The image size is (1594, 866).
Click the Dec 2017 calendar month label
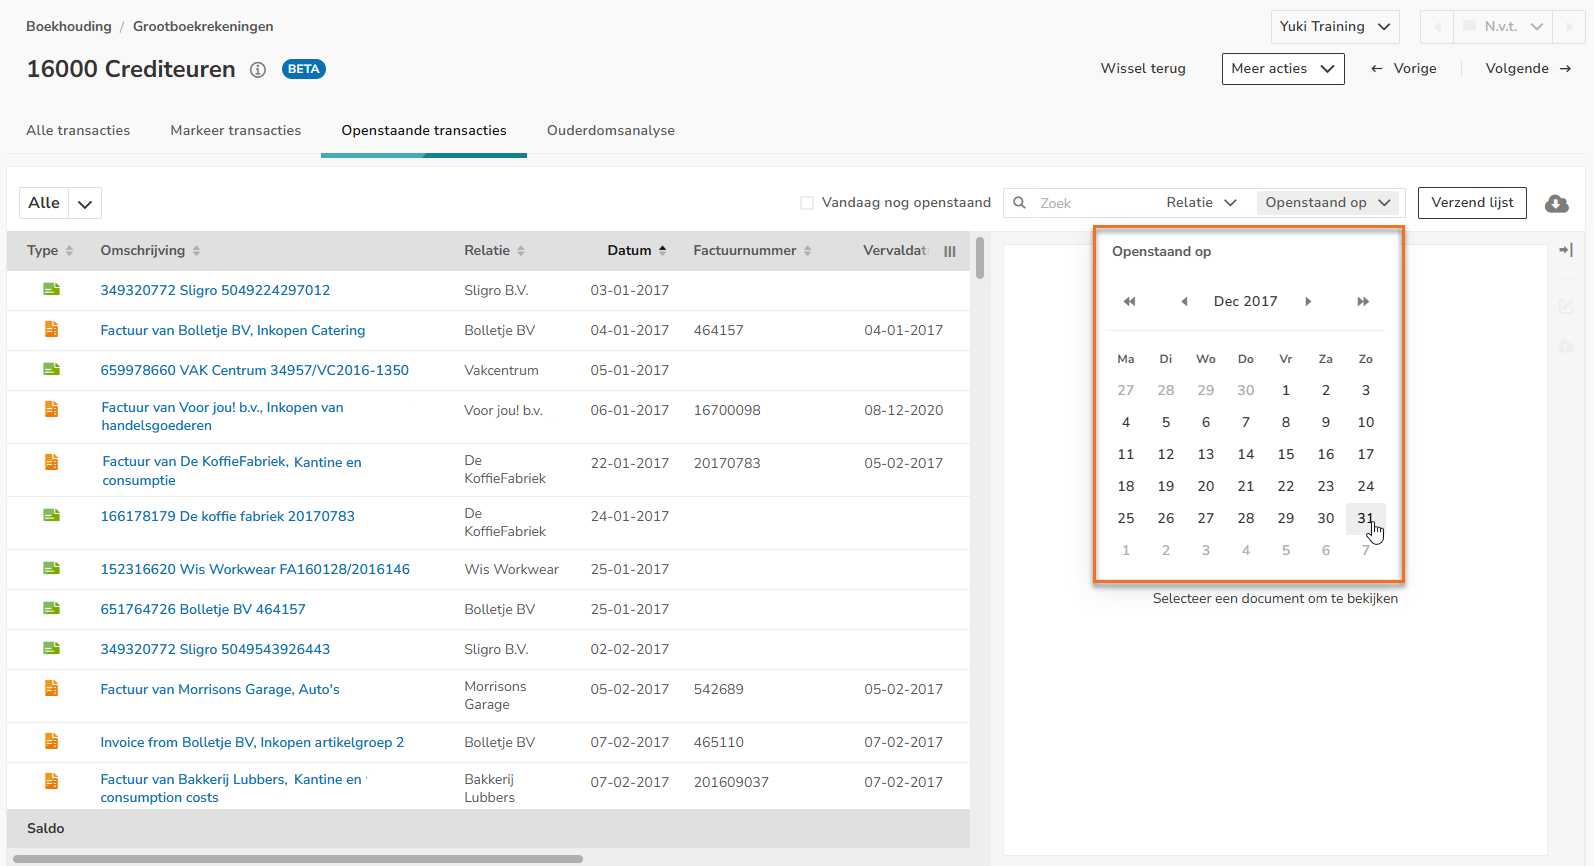pyautogui.click(x=1246, y=301)
